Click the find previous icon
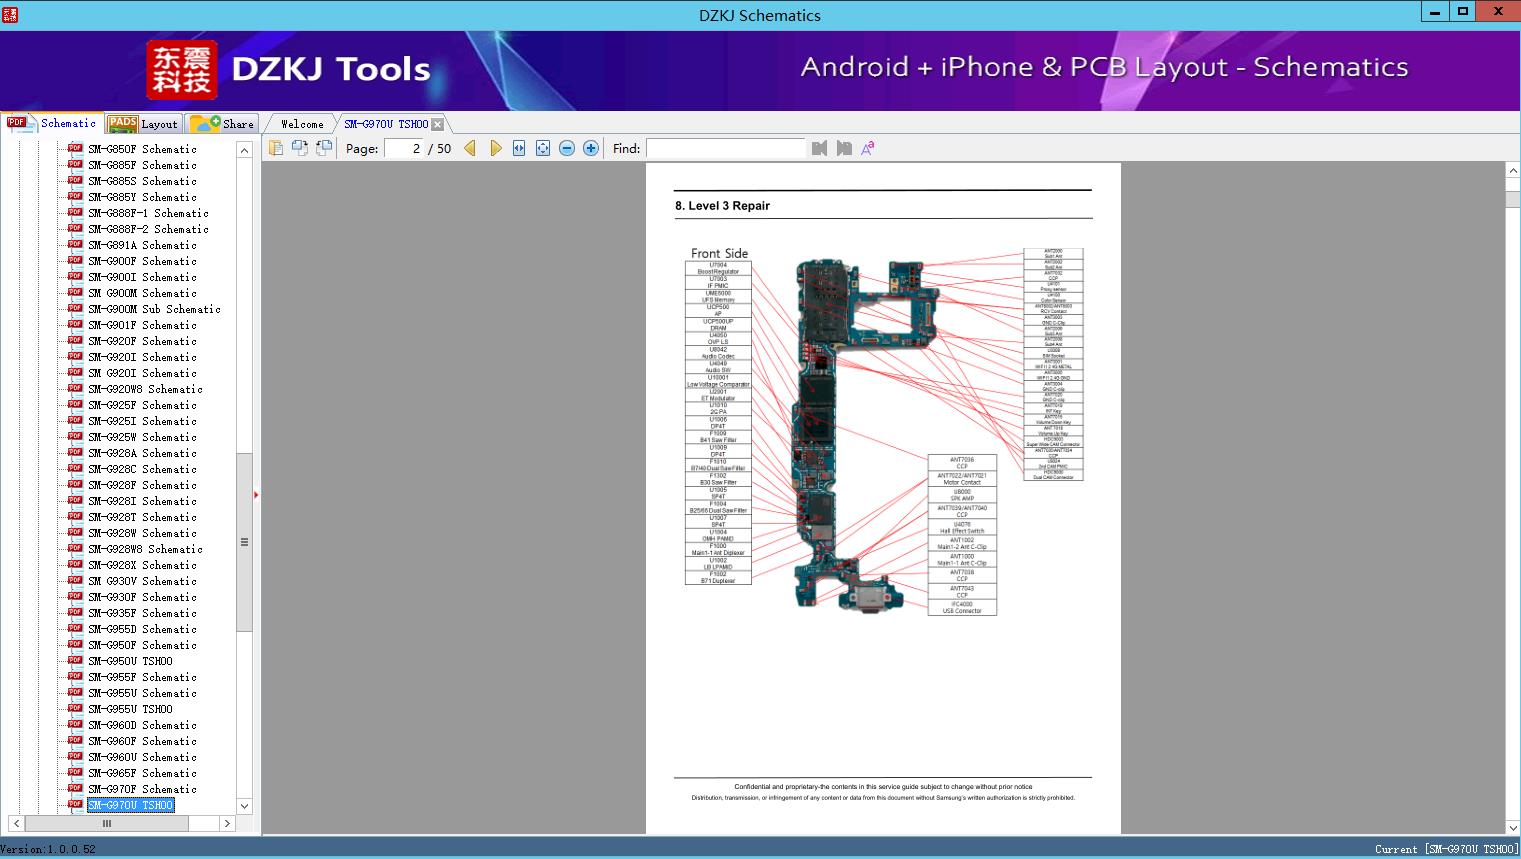Viewport: 1521px width, 859px height. click(x=820, y=148)
